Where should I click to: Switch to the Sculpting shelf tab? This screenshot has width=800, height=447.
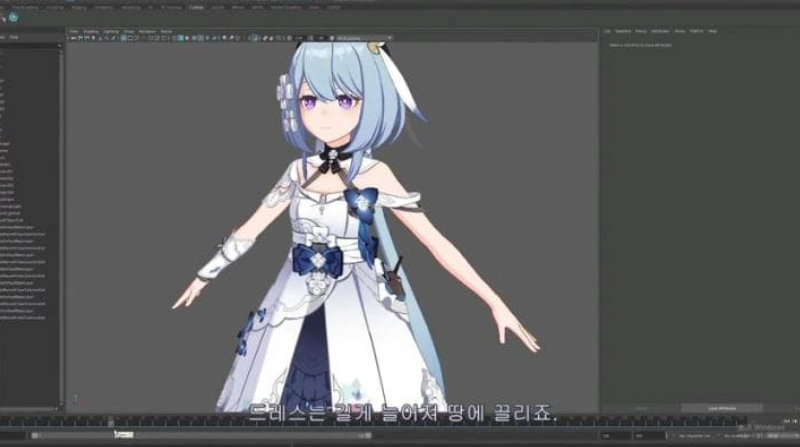[55, 8]
